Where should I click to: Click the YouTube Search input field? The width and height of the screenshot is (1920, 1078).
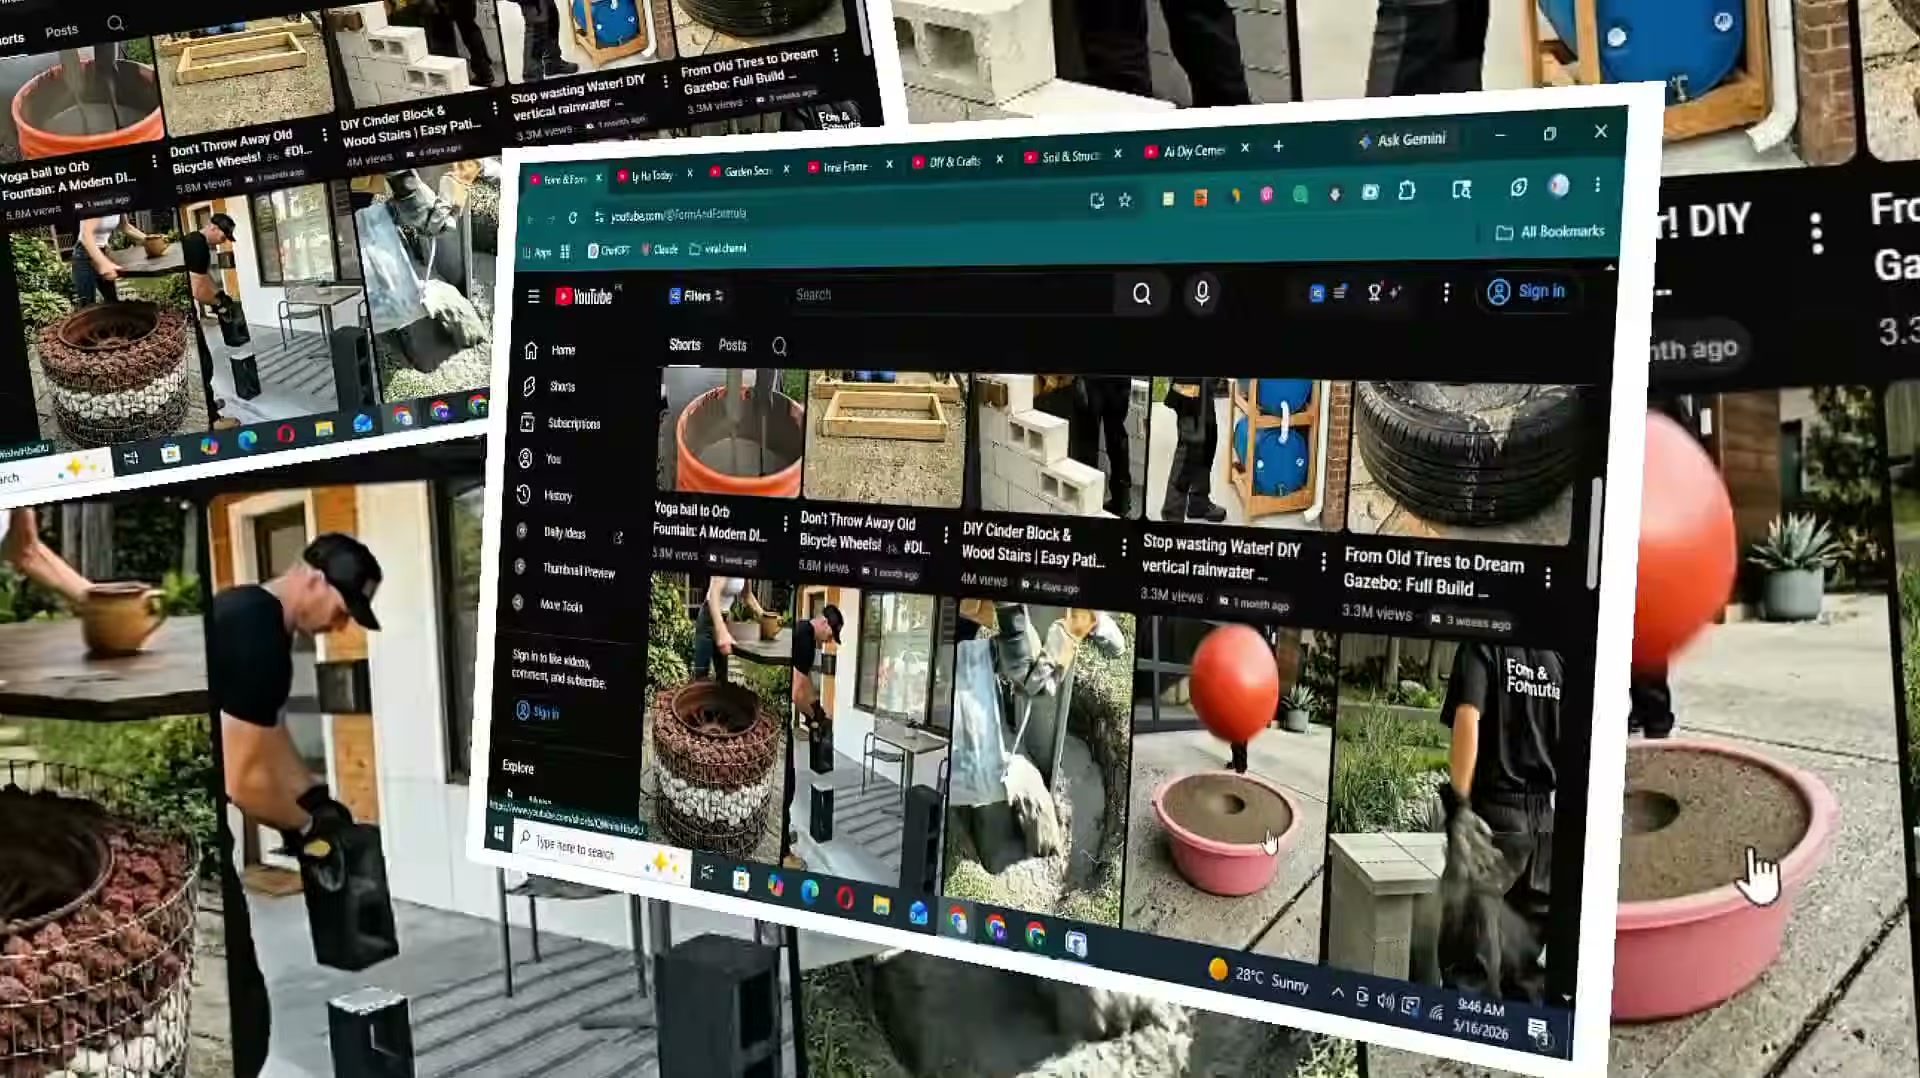pos(950,294)
